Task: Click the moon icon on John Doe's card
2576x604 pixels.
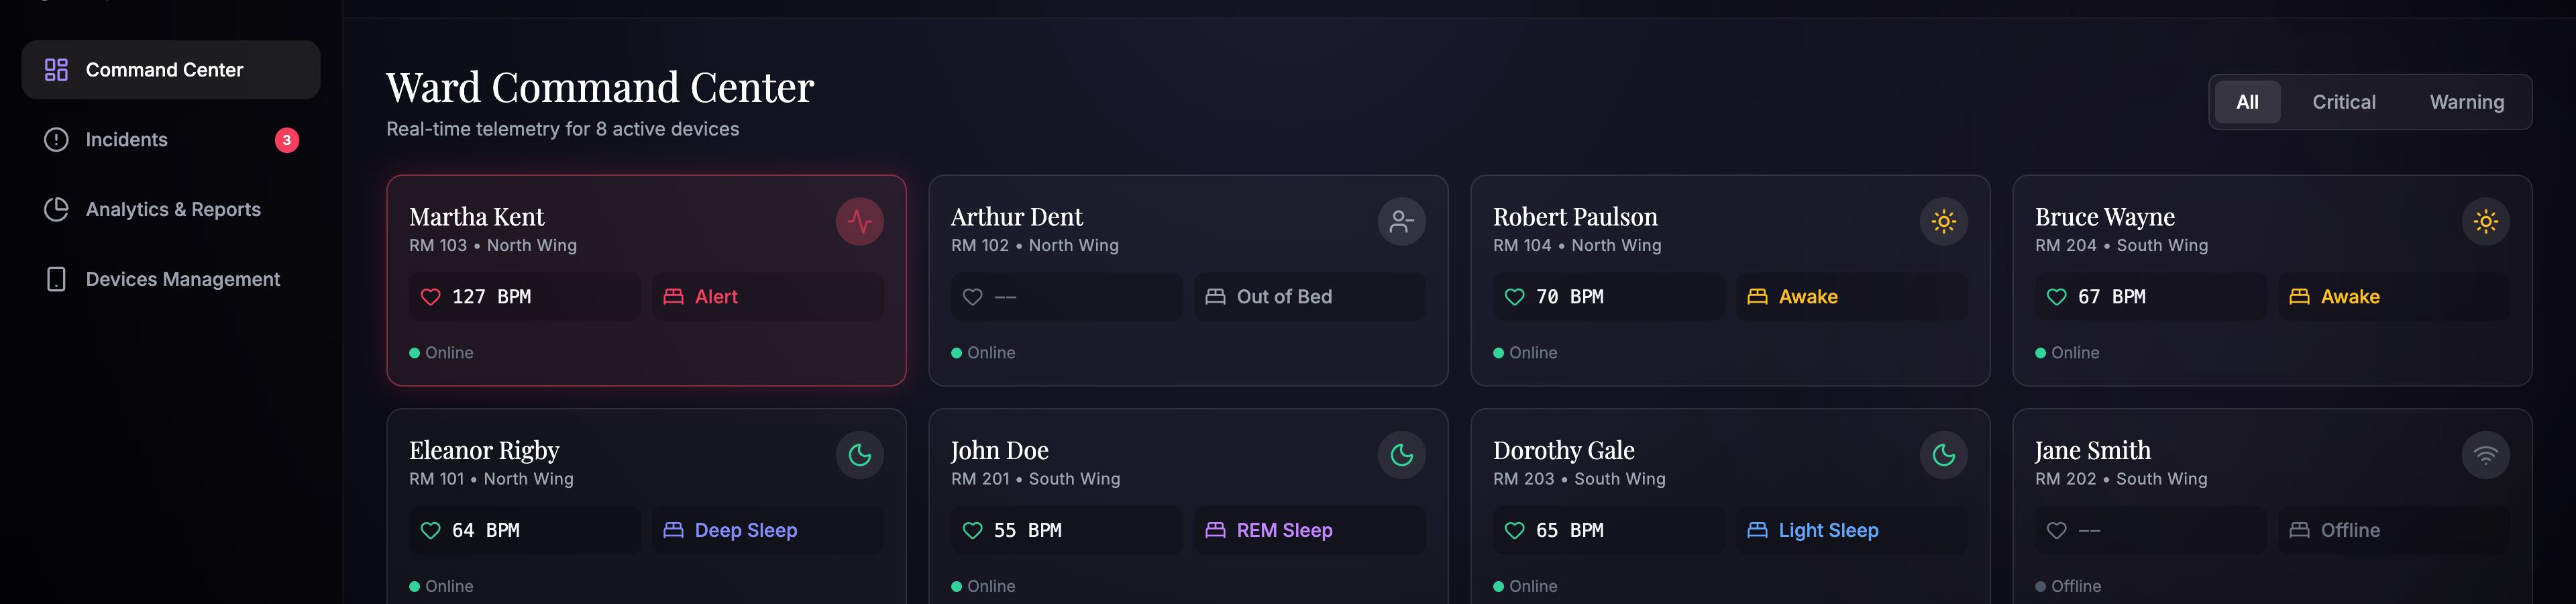Action: 1401,455
